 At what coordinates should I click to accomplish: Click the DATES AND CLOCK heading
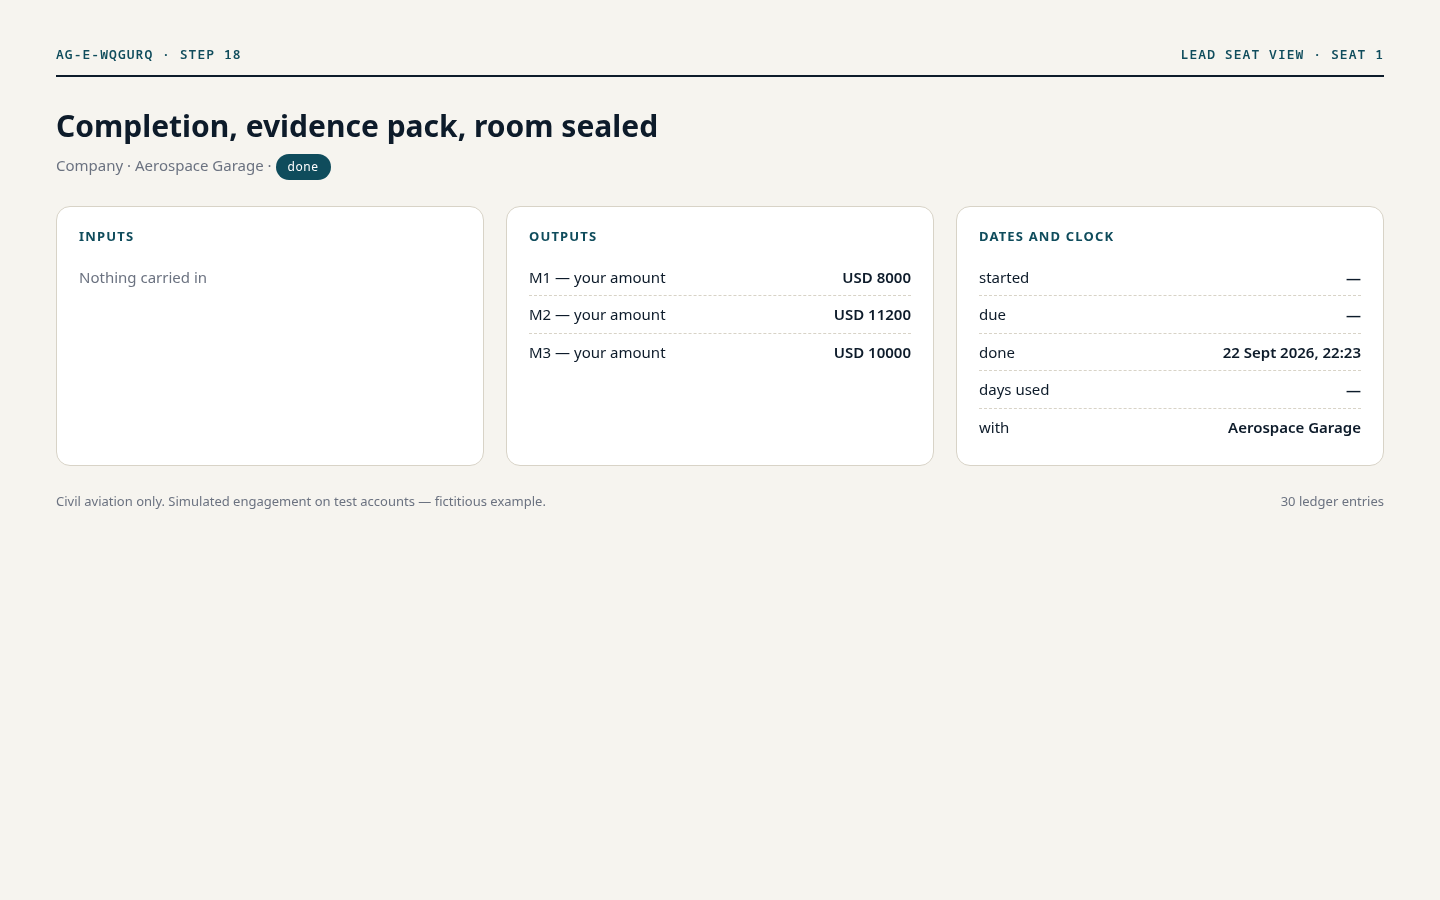(1046, 237)
